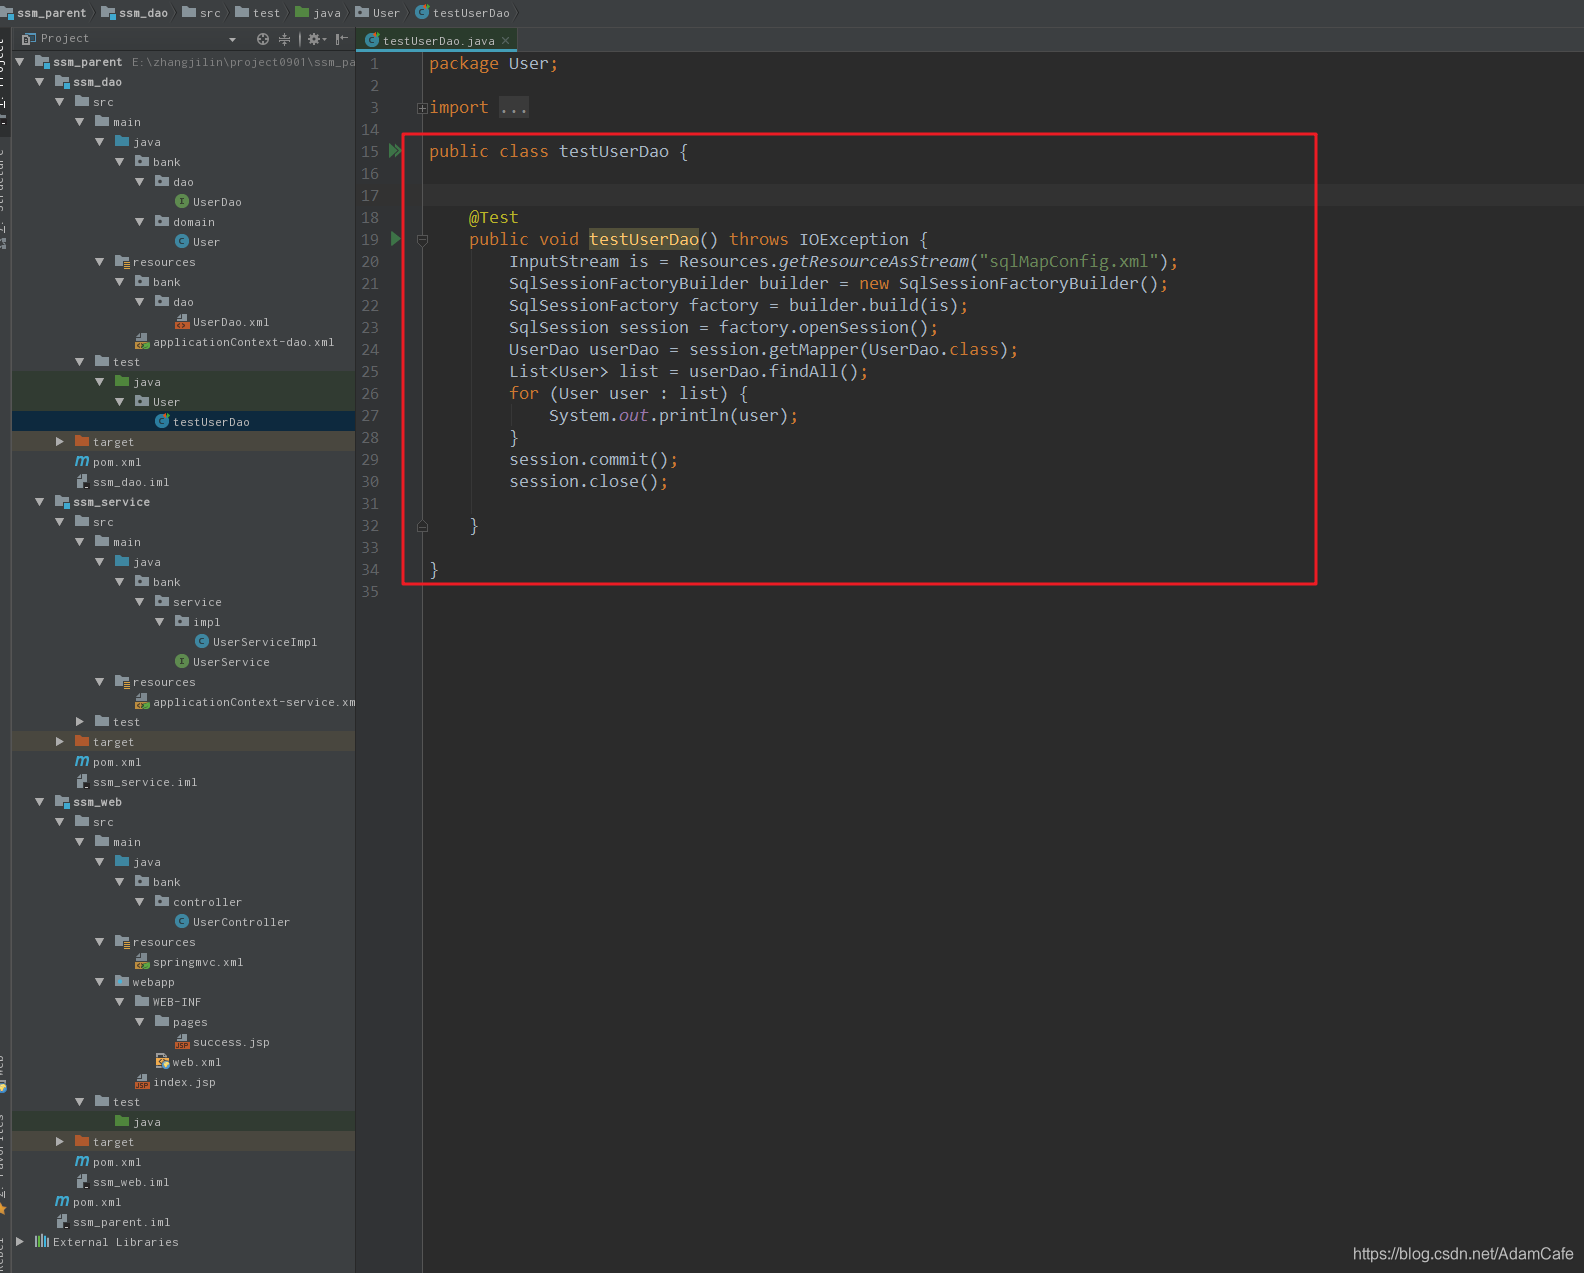This screenshot has width=1584, height=1273.
Task: Select UserController class in tree
Action: tap(232, 922)
